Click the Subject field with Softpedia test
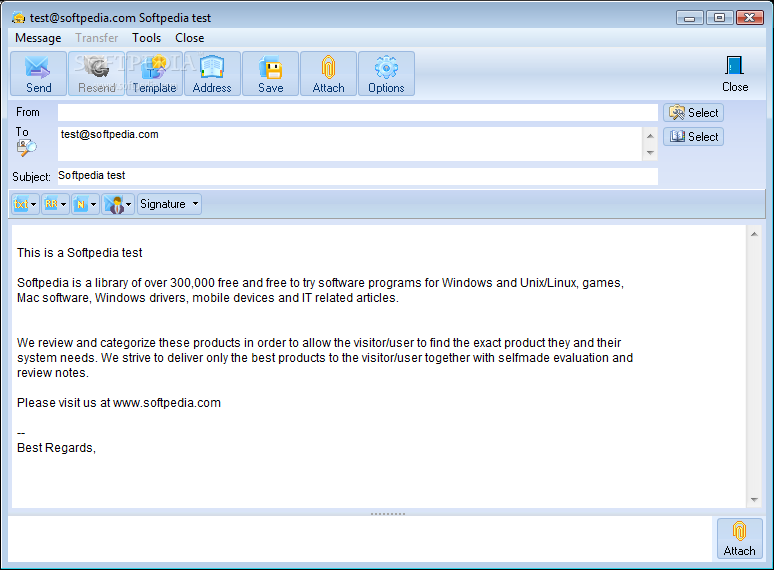774x570 pixels. click(x=358, y=176)
